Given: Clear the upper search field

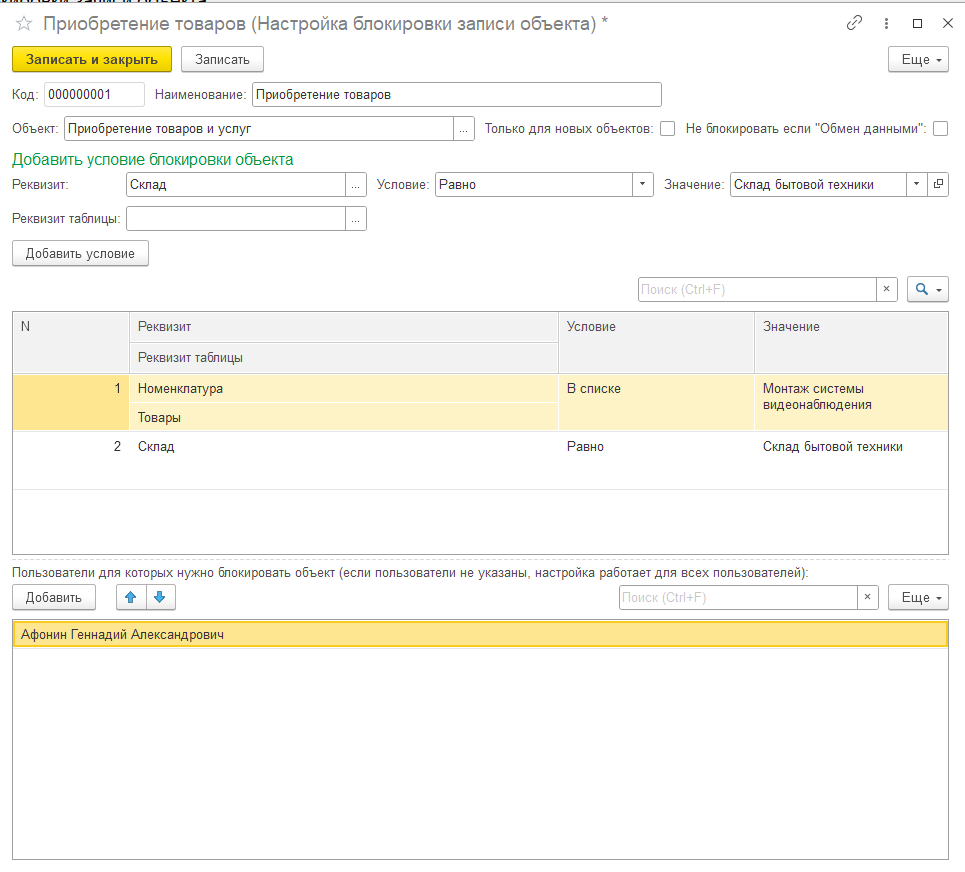Looking at the screenshot, I should 887,290.
